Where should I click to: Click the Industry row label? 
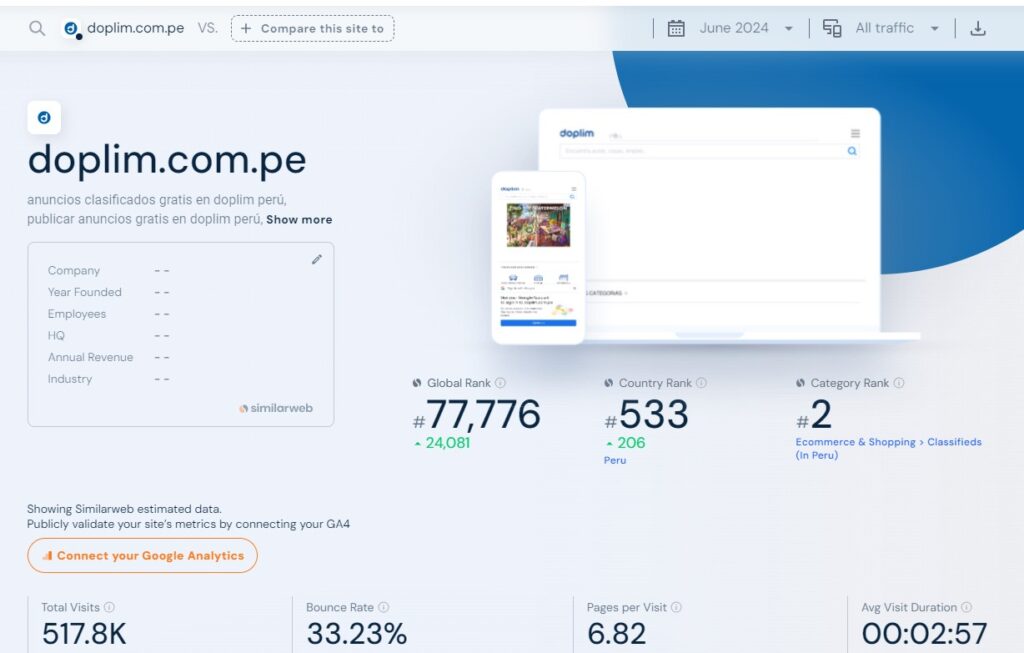click(69, 379)
